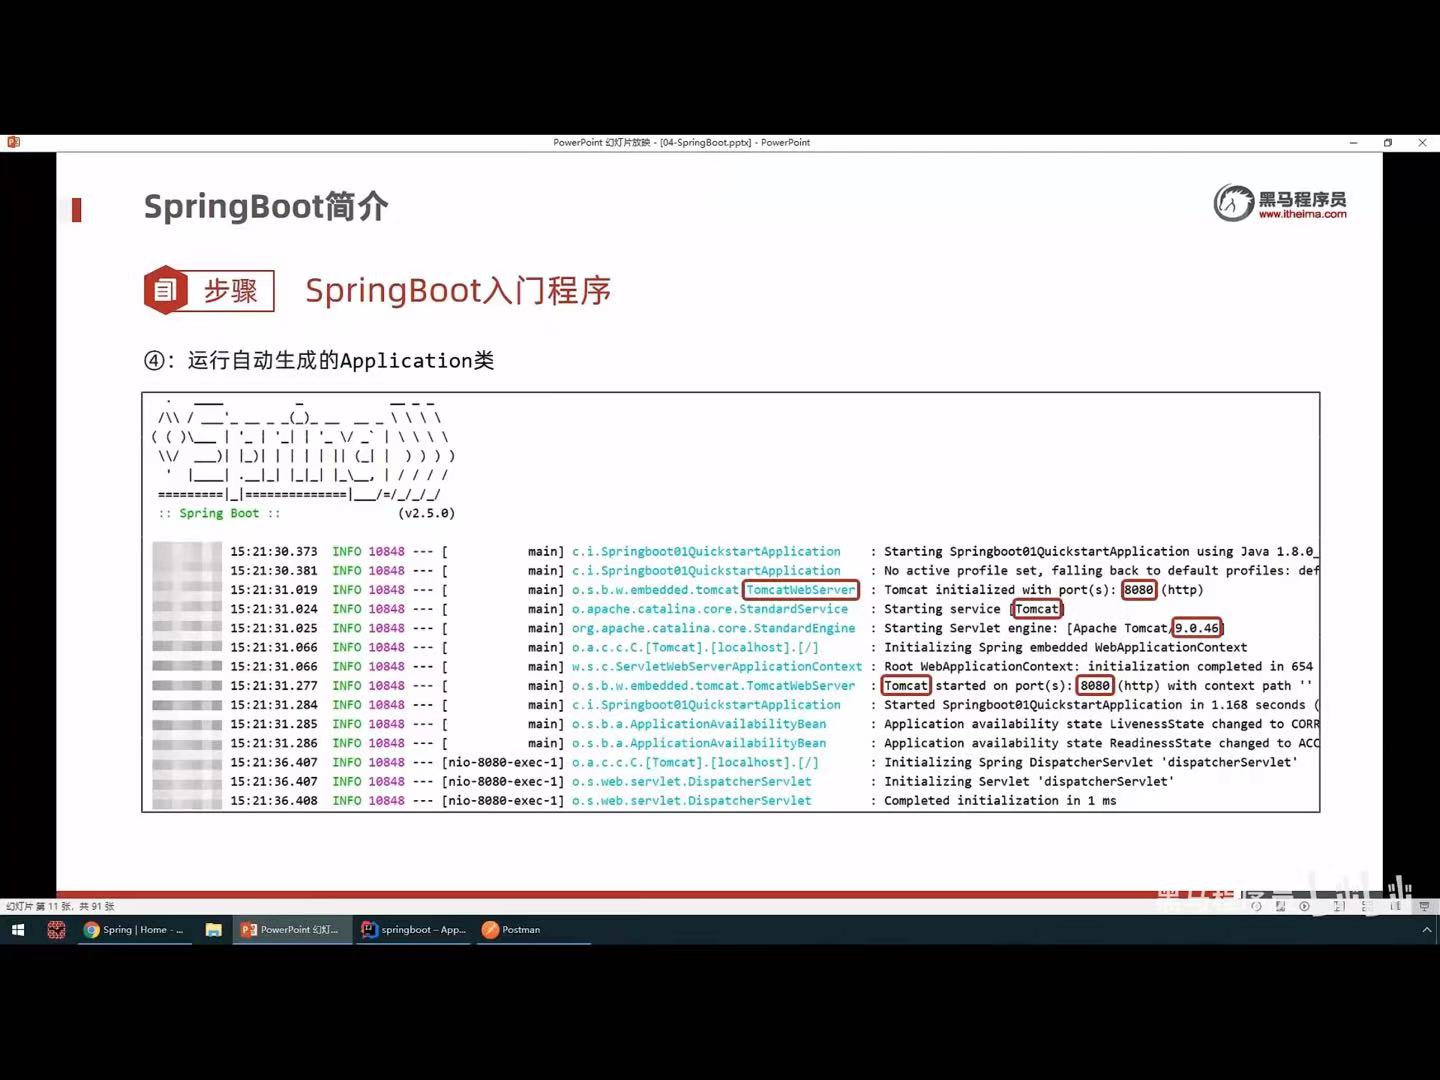Click version text (v2.5.0)
1440x1080 pixels.
pos(426,513)
